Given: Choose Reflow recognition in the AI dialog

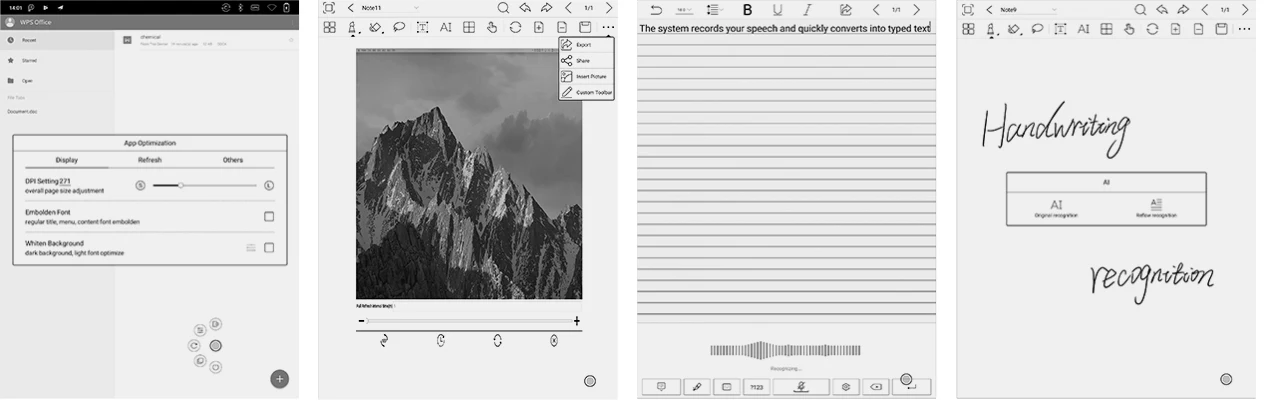Looking at the screenshot, I should pyautogui.click(x=1156, y=207).
